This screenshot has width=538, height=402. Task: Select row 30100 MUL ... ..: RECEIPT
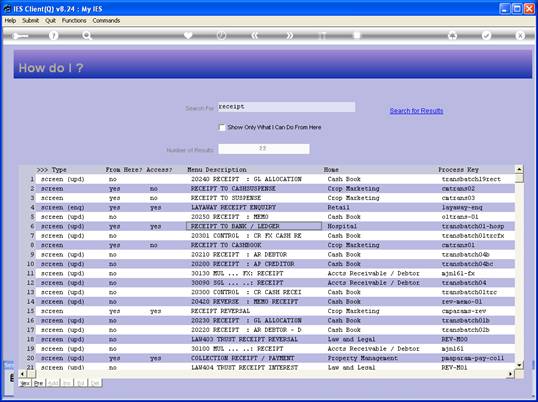[275, 349]
